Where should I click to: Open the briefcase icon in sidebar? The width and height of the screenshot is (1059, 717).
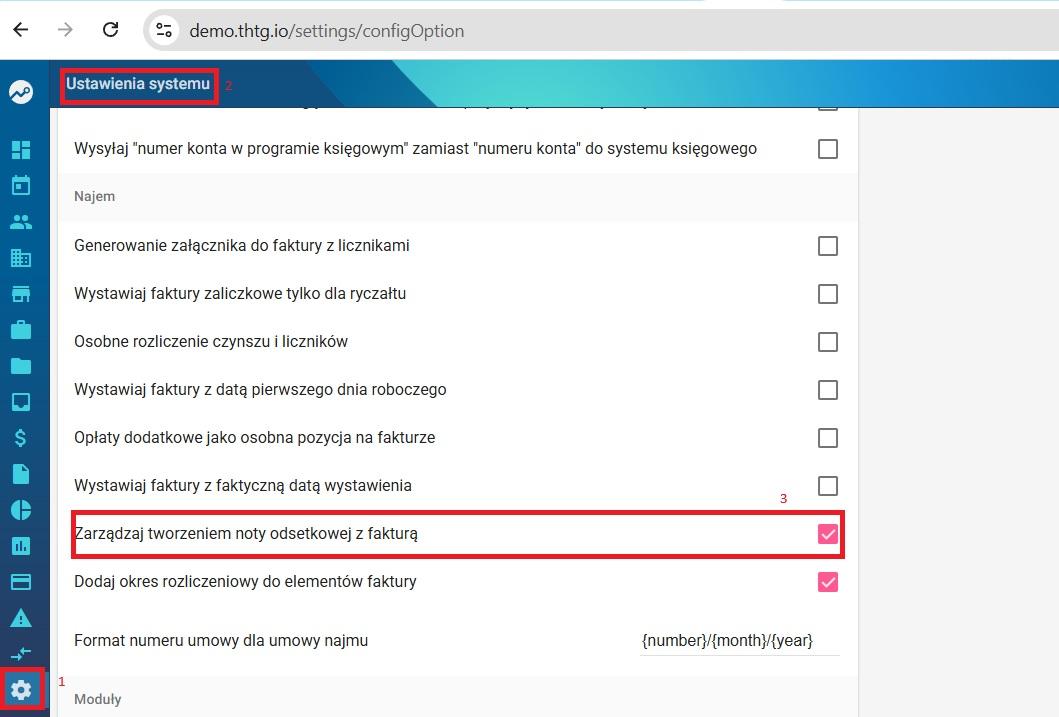(x=21, y=329)
